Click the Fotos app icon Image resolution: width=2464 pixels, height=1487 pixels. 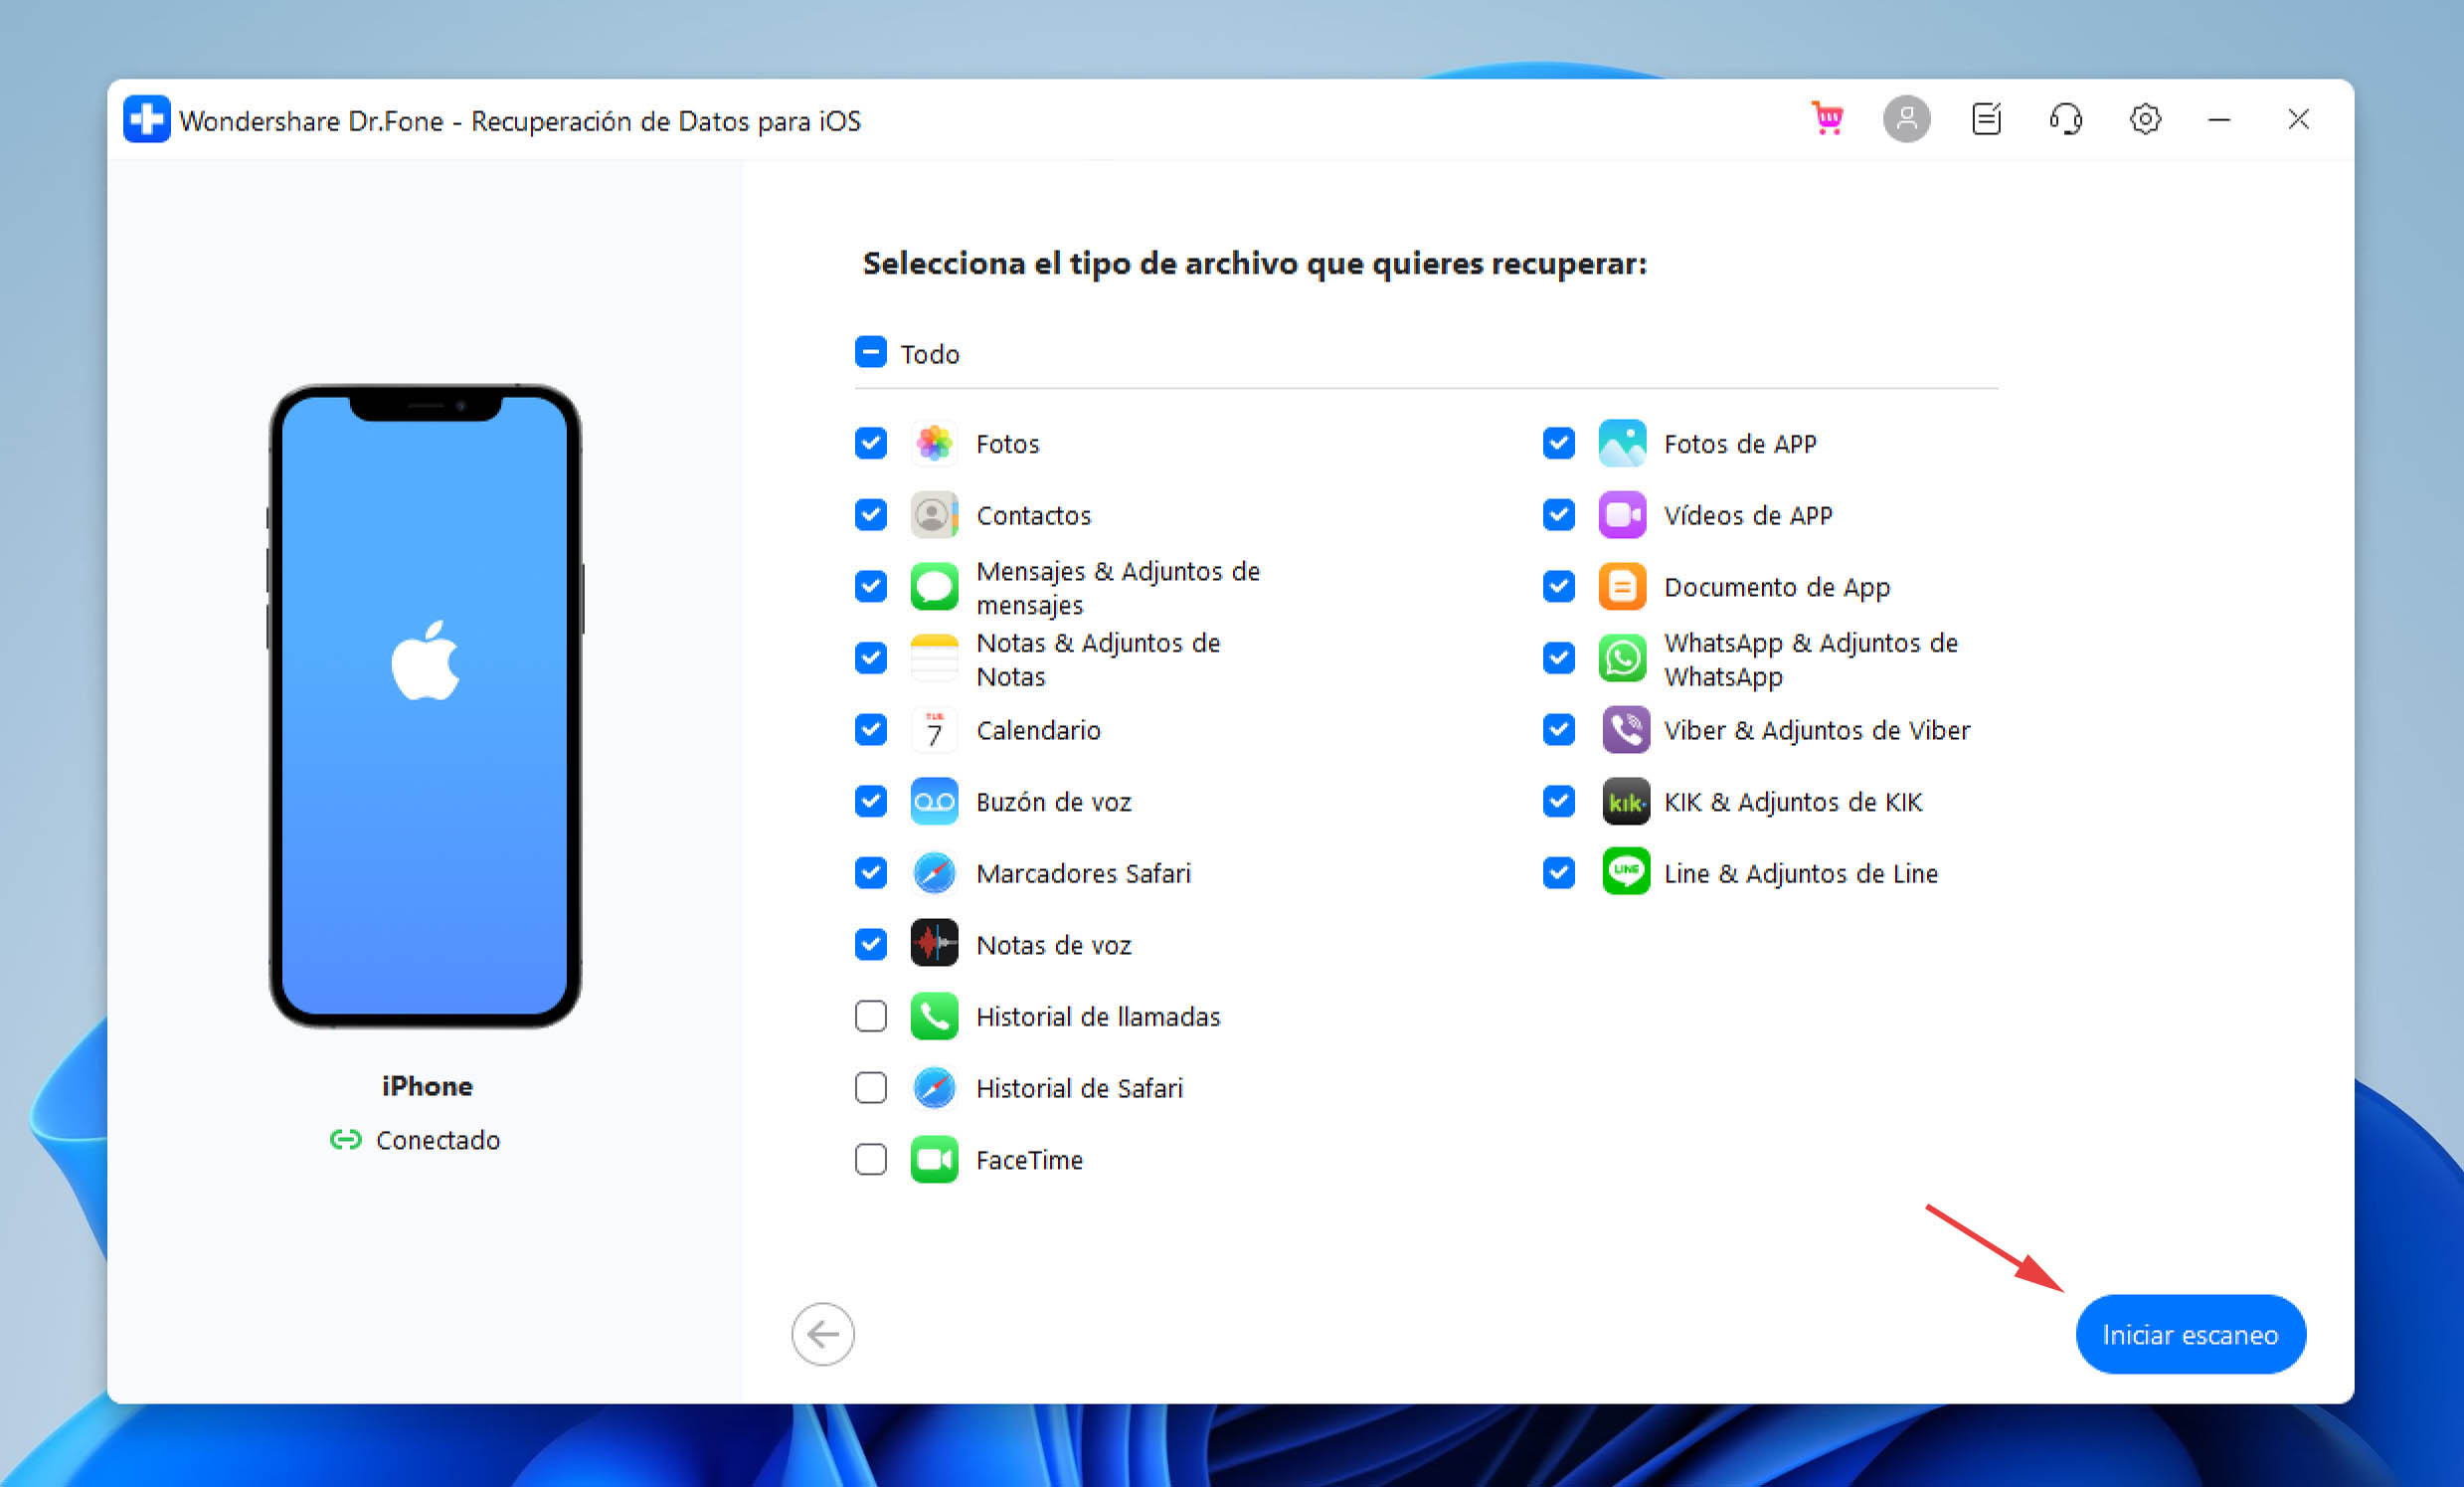pyautogui.click(x=934, y=443)
